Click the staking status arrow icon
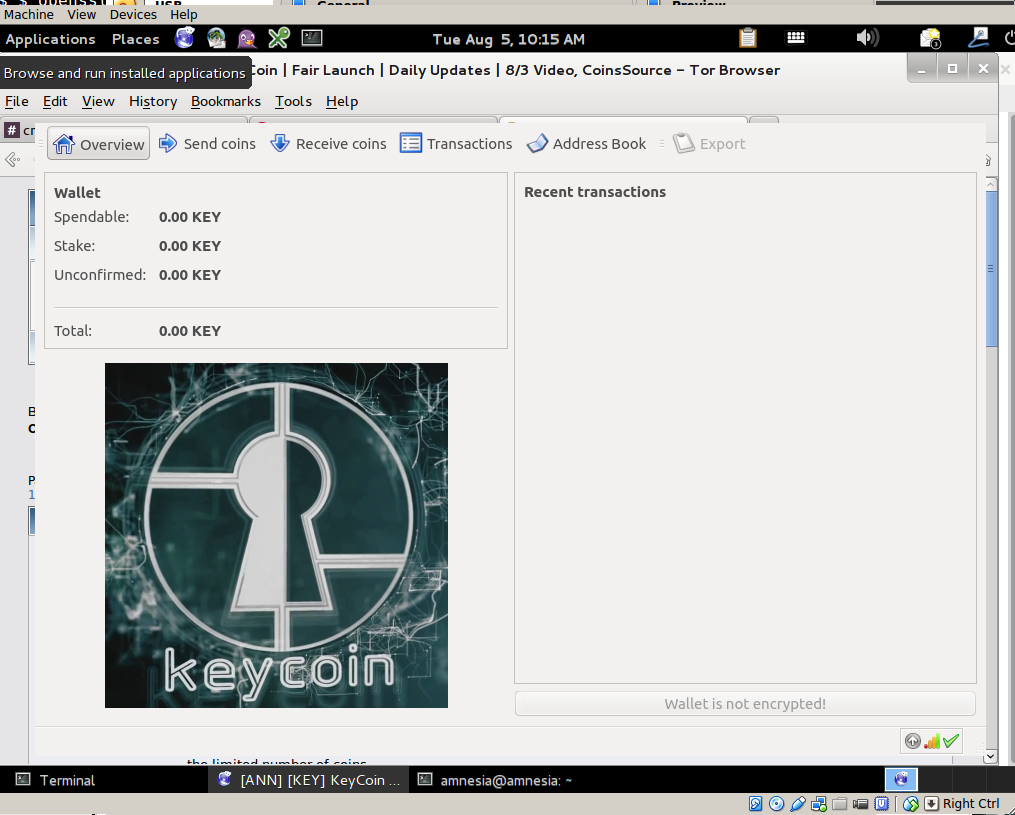 [x=913, y=741]
